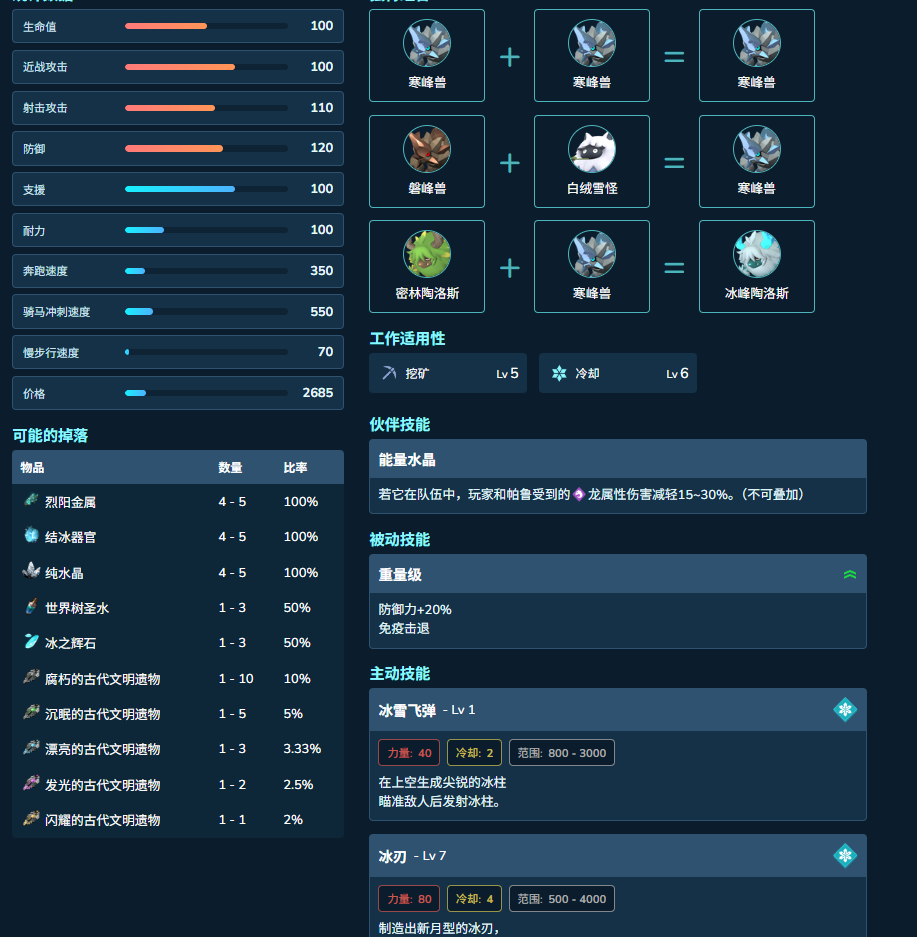
Task: Click the 纯水晶 item icon
Action: click(x=31, y=571)
